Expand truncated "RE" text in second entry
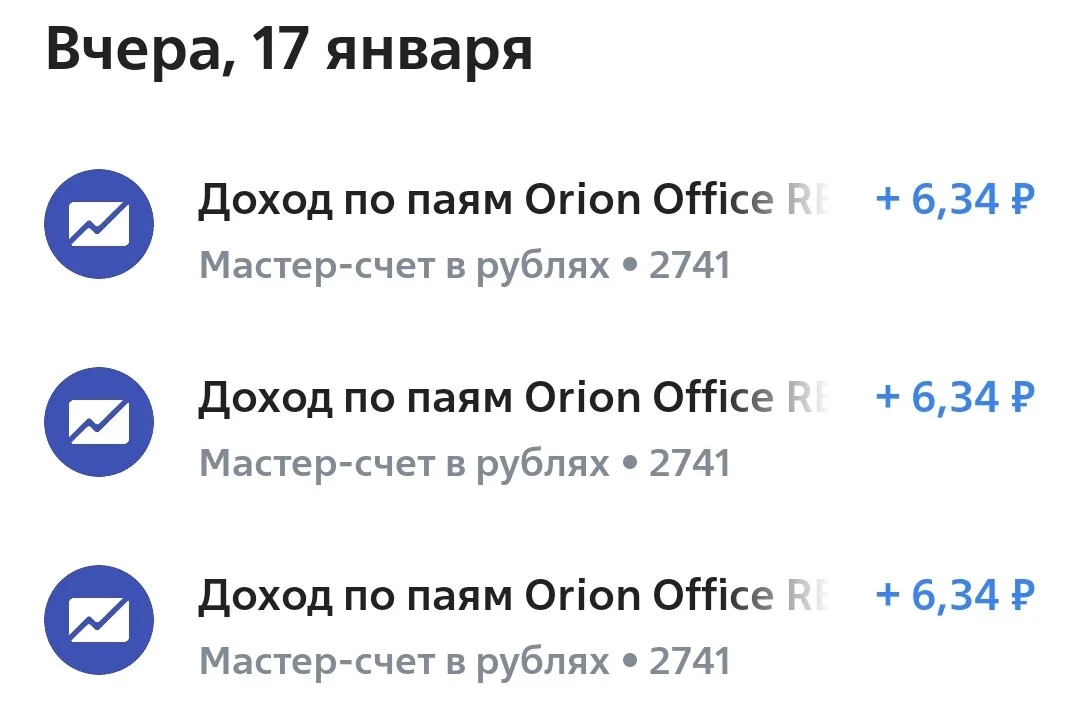Image resolution: width=1080 pixels, height=717 pixels. pos(807,397)
